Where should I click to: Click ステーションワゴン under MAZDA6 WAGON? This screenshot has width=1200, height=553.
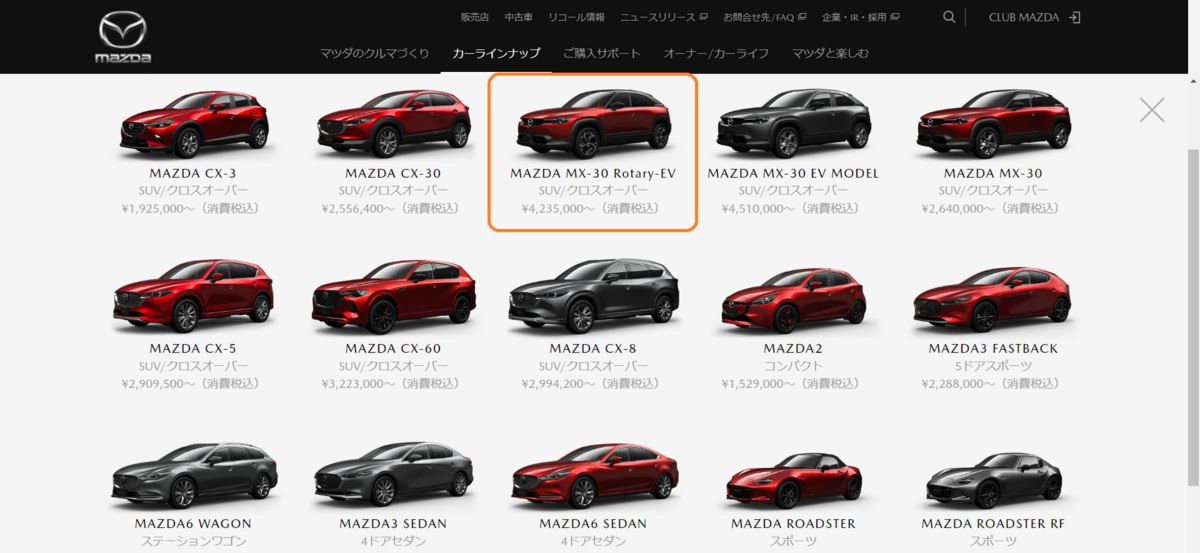193,541
